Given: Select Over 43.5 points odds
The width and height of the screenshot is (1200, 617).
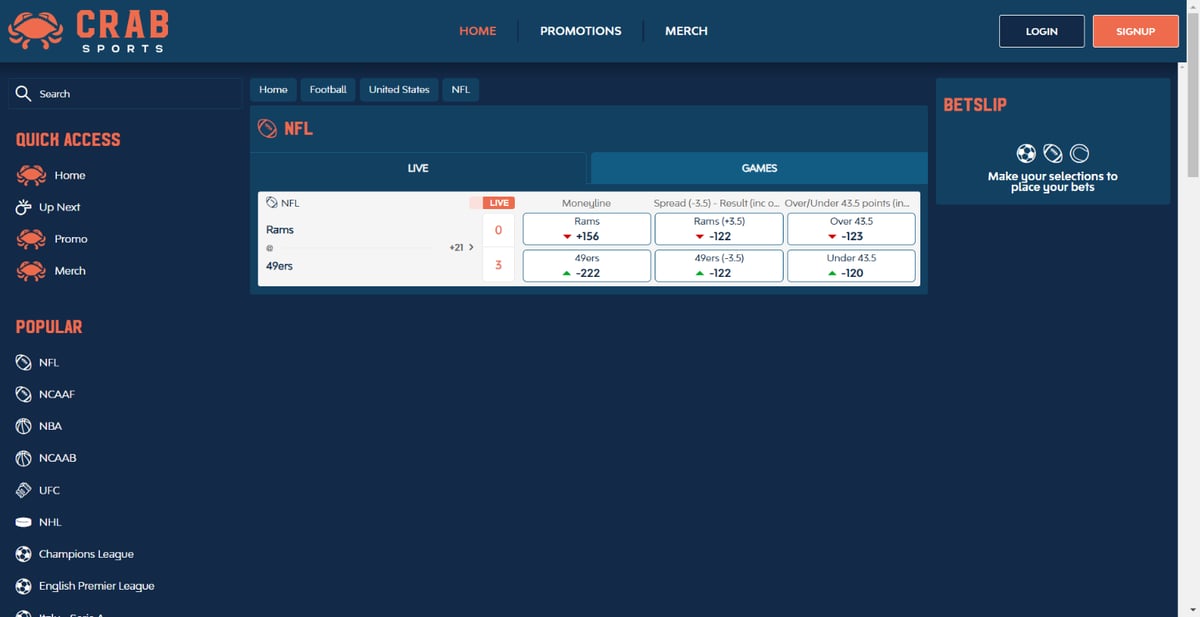Looking at the screenshot, I should point(851,229).
